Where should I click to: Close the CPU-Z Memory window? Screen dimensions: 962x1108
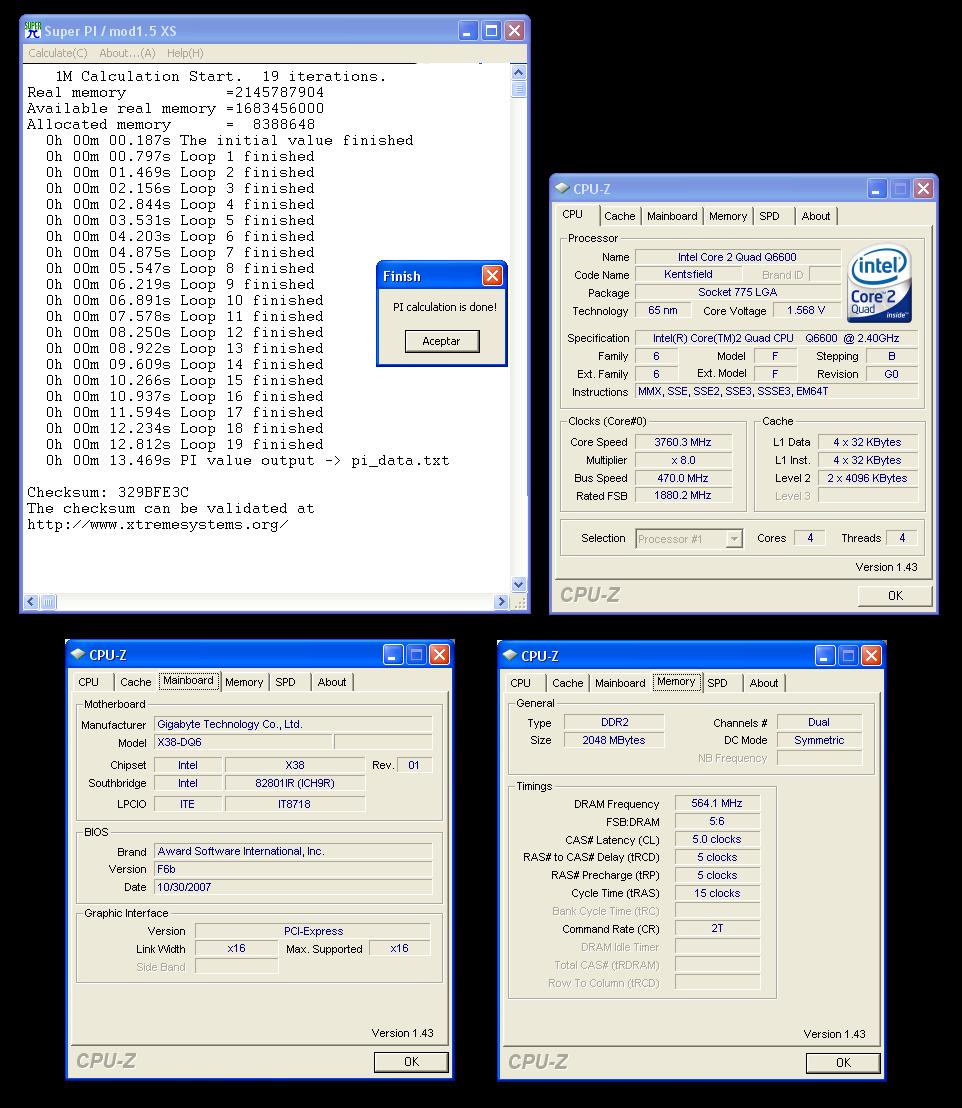point(872,656)
